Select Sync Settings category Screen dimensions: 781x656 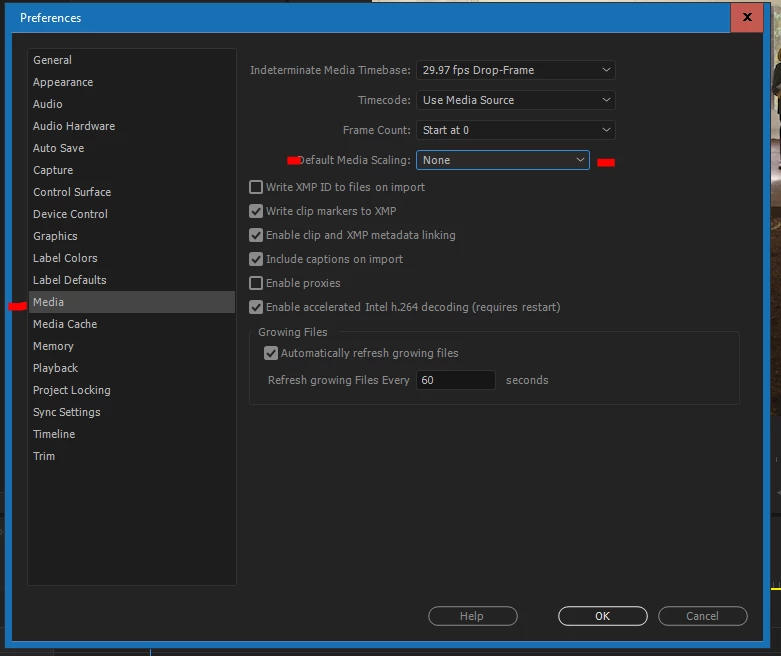point(131,412)
